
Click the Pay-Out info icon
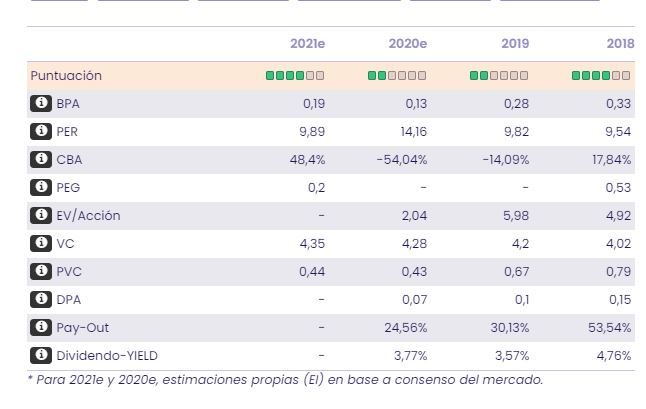pos(41,327)
